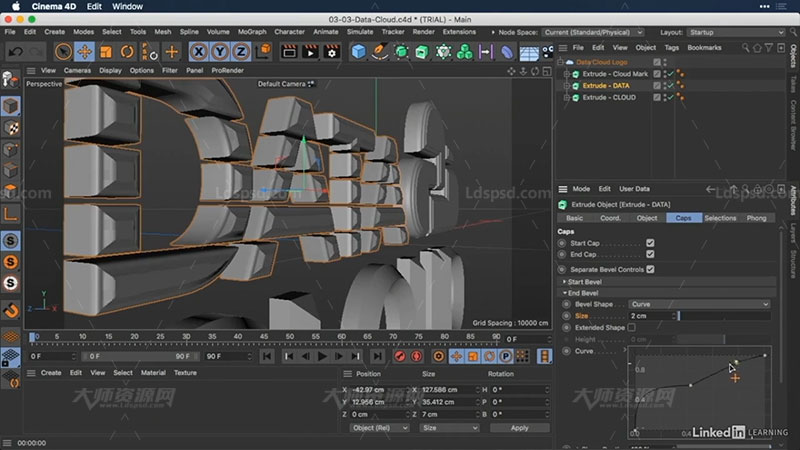Open the green Cloner MoGraph icon

pos(464,52)
